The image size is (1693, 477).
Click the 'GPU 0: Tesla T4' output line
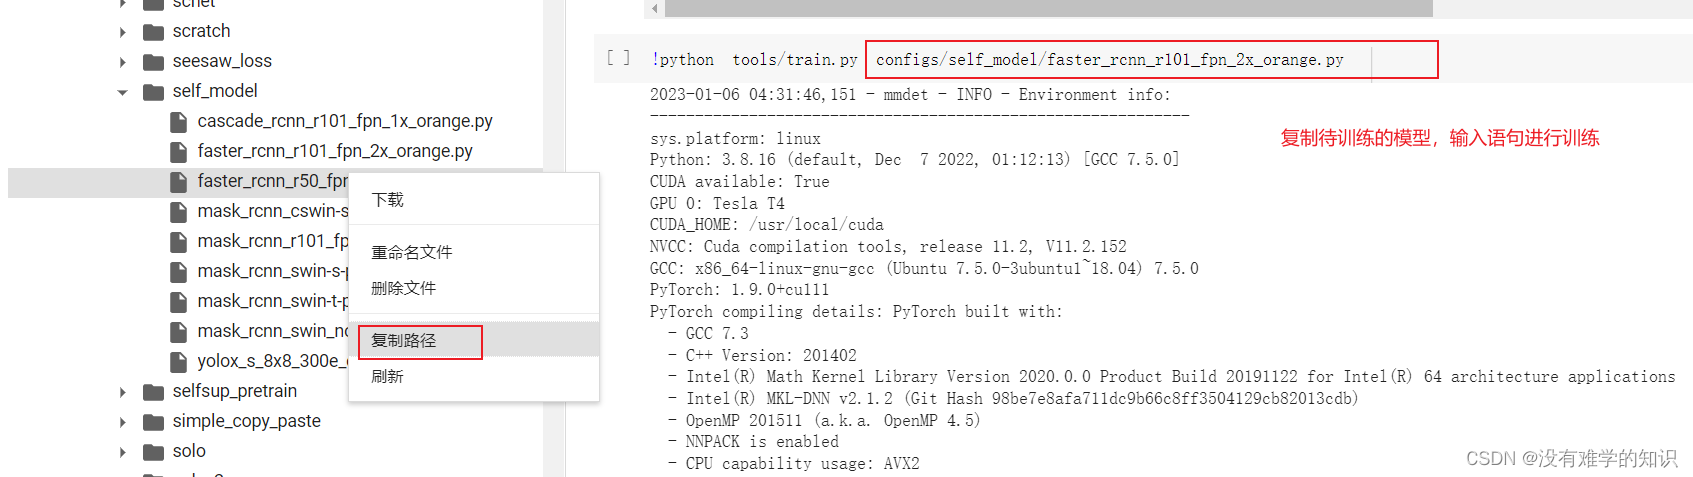point(717,204)
